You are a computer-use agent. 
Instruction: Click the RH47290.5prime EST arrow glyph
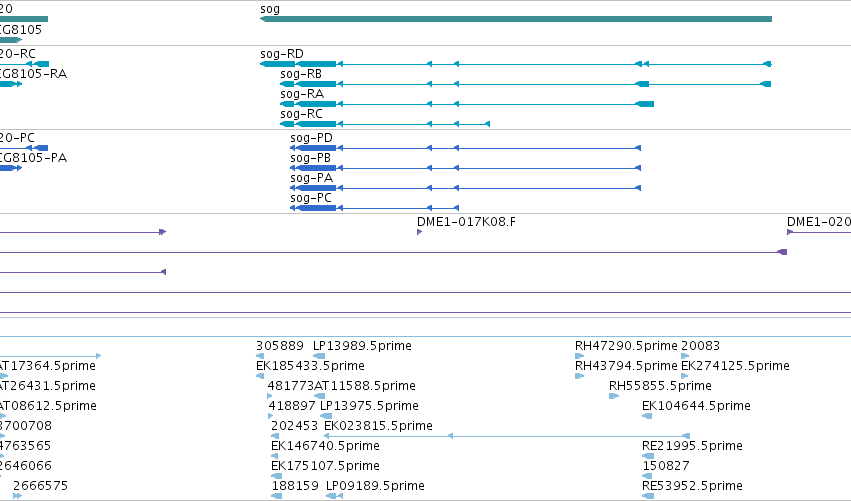click(580, 356)
